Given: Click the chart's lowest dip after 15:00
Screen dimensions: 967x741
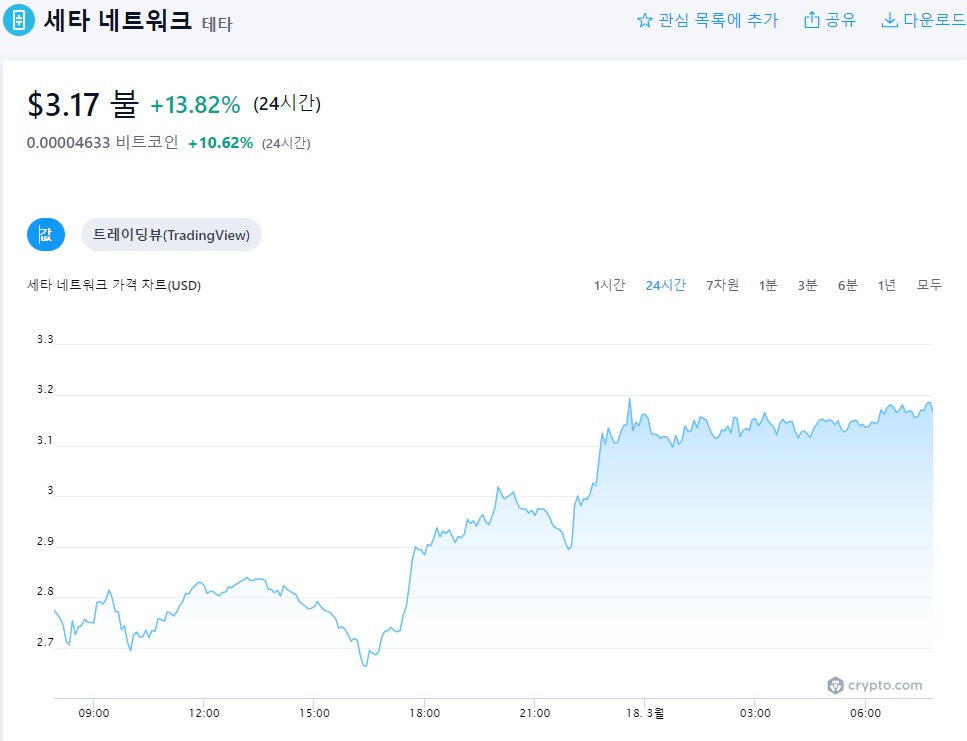Looking at the screenshot, I should click(x=365, y=666).
